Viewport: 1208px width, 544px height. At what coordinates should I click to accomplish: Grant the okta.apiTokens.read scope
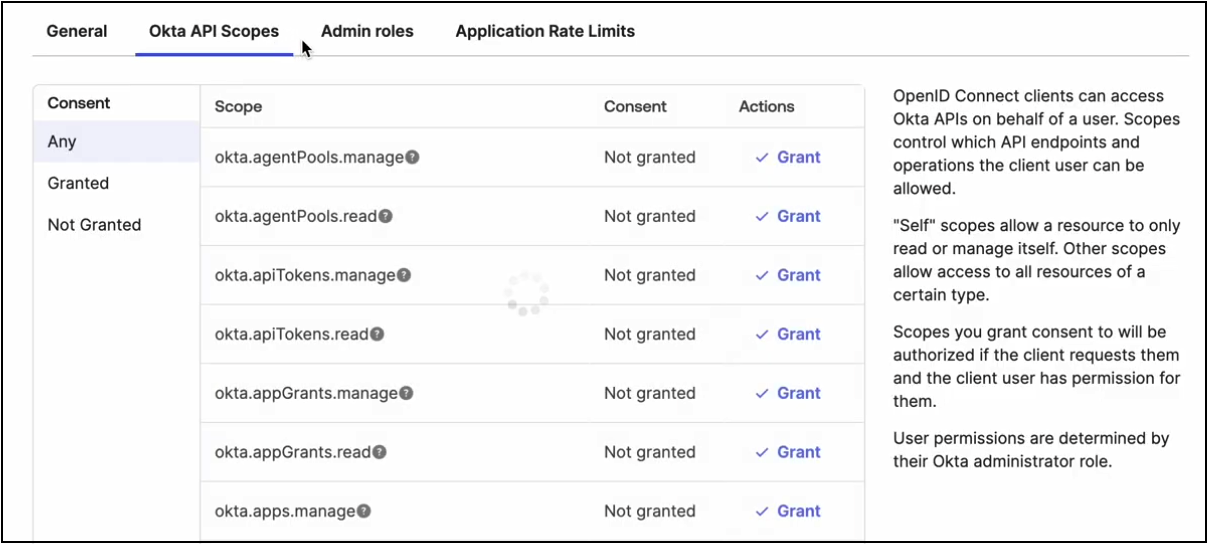coord(788,334)
